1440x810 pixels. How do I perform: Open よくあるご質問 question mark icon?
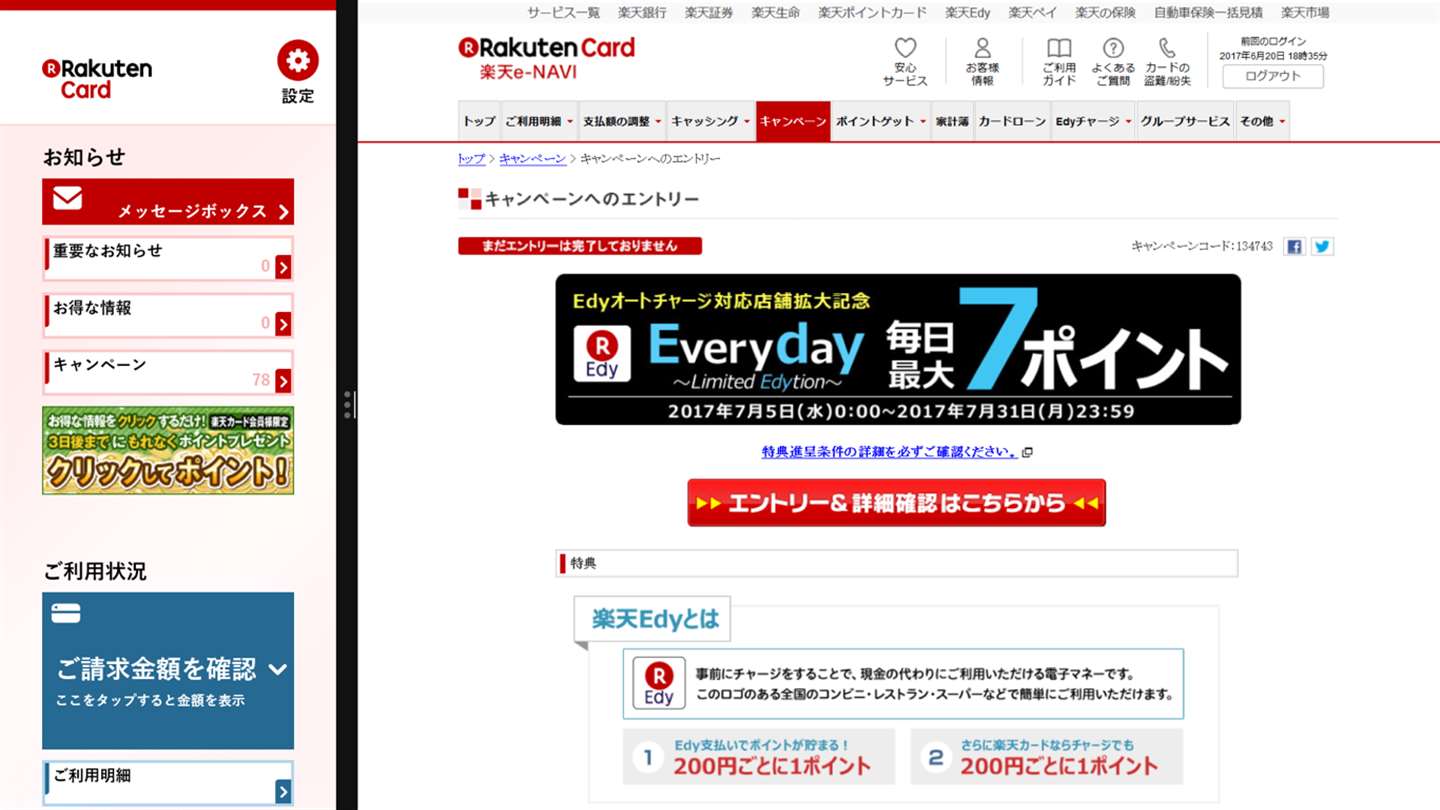point(1113,48)
